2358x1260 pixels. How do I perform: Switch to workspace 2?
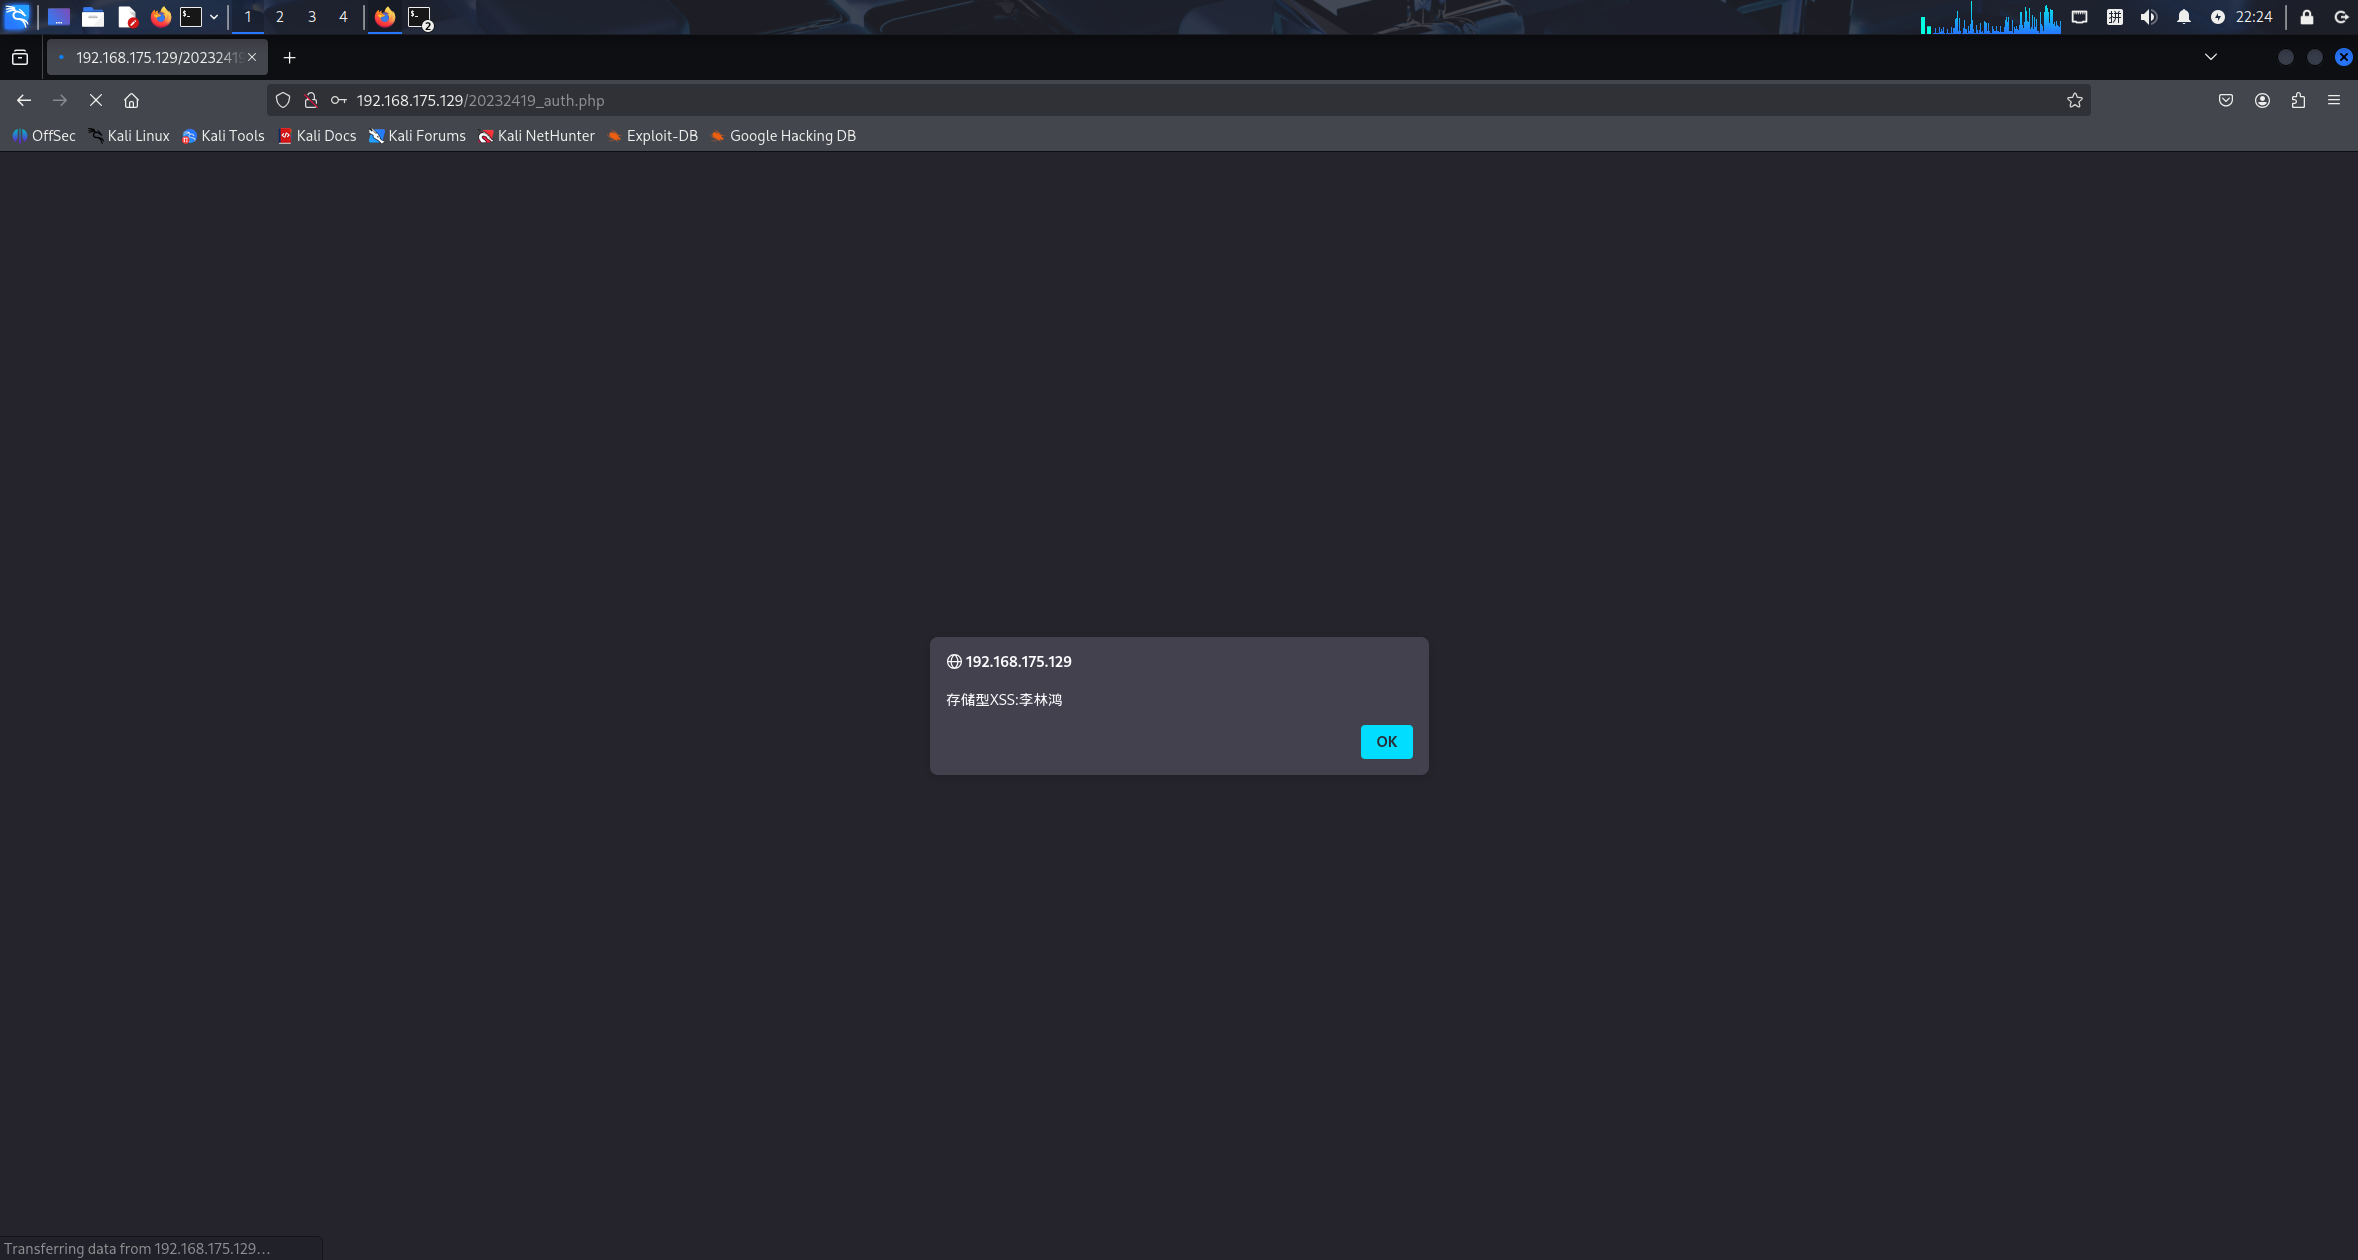280,17
